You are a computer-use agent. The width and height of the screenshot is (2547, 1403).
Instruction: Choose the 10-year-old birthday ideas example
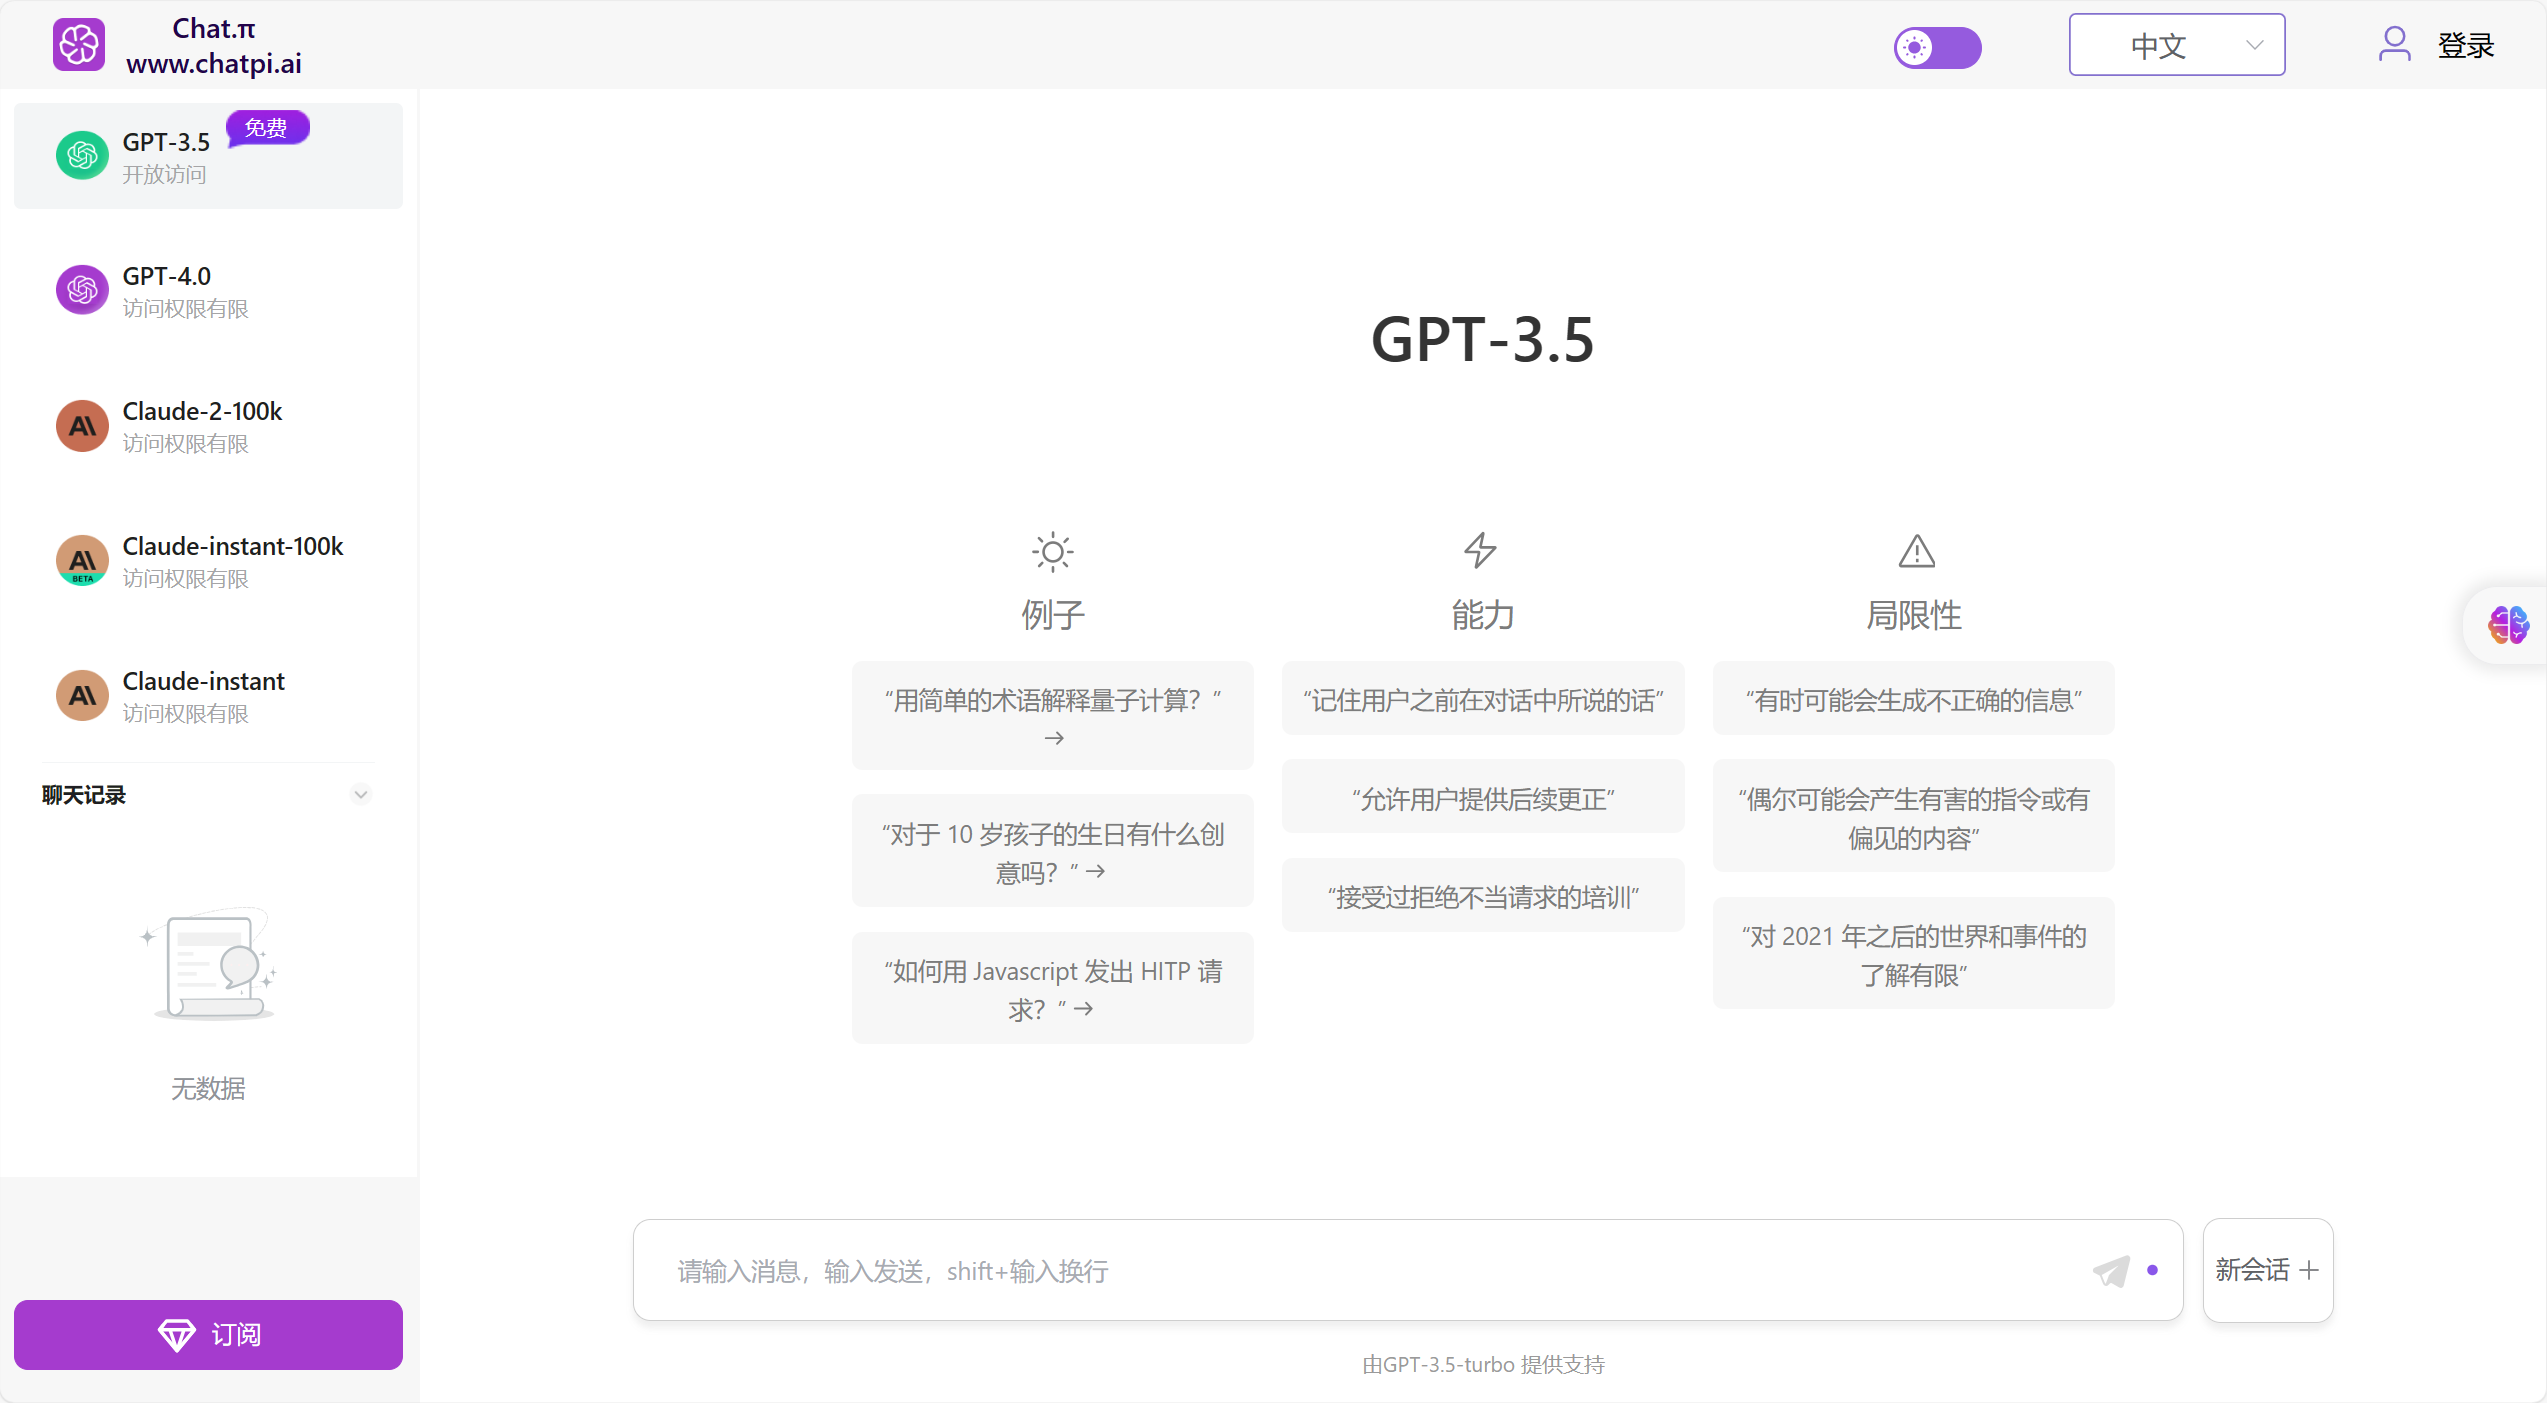[1052, 852]
